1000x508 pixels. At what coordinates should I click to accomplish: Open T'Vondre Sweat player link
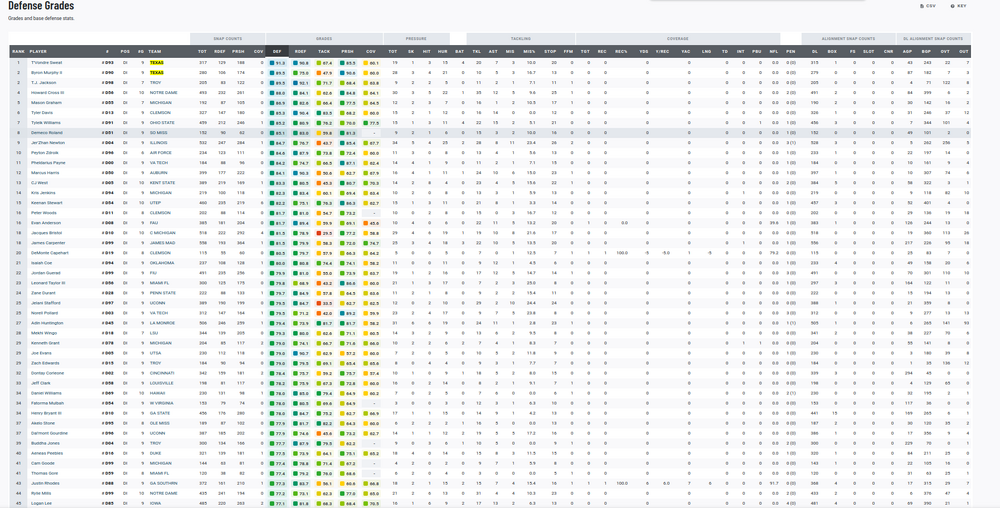pyautogui.click(x=46, y=62)
